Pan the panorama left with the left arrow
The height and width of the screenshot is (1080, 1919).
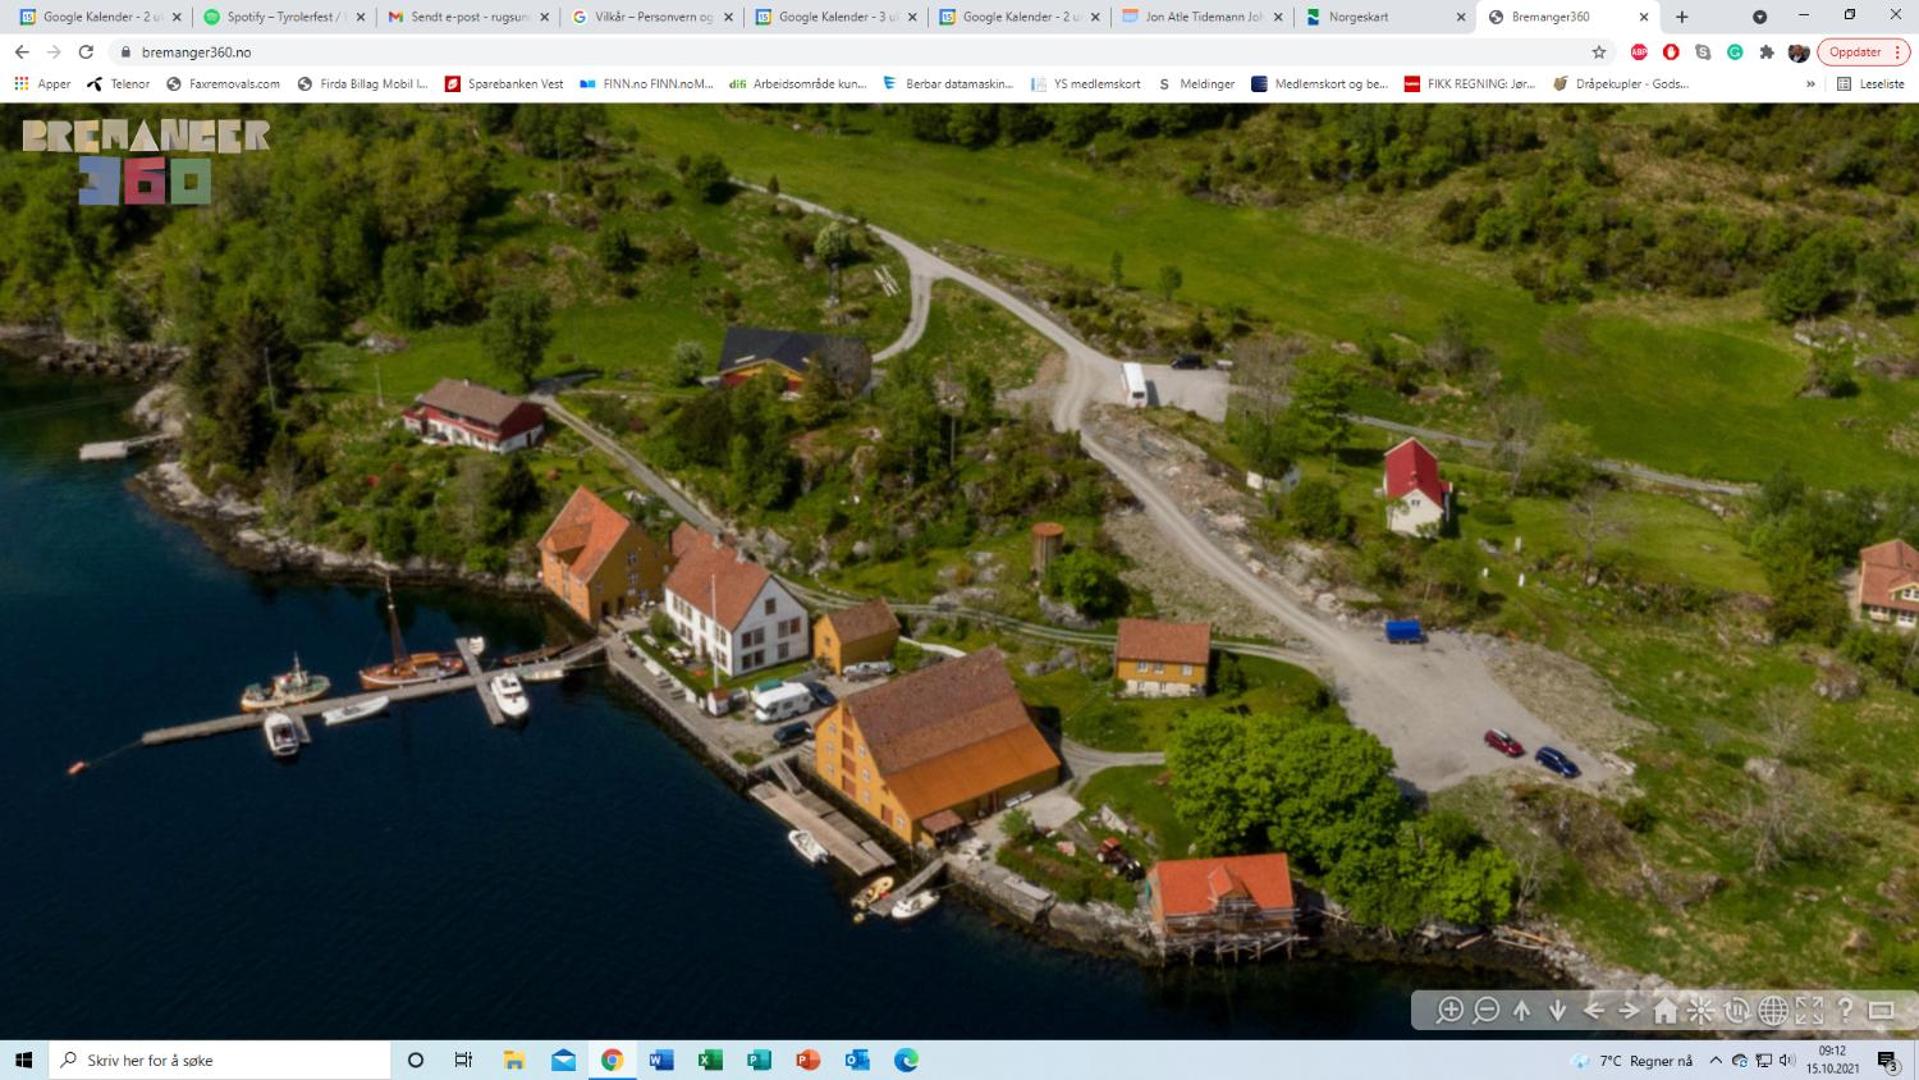pos(1593,1010)
